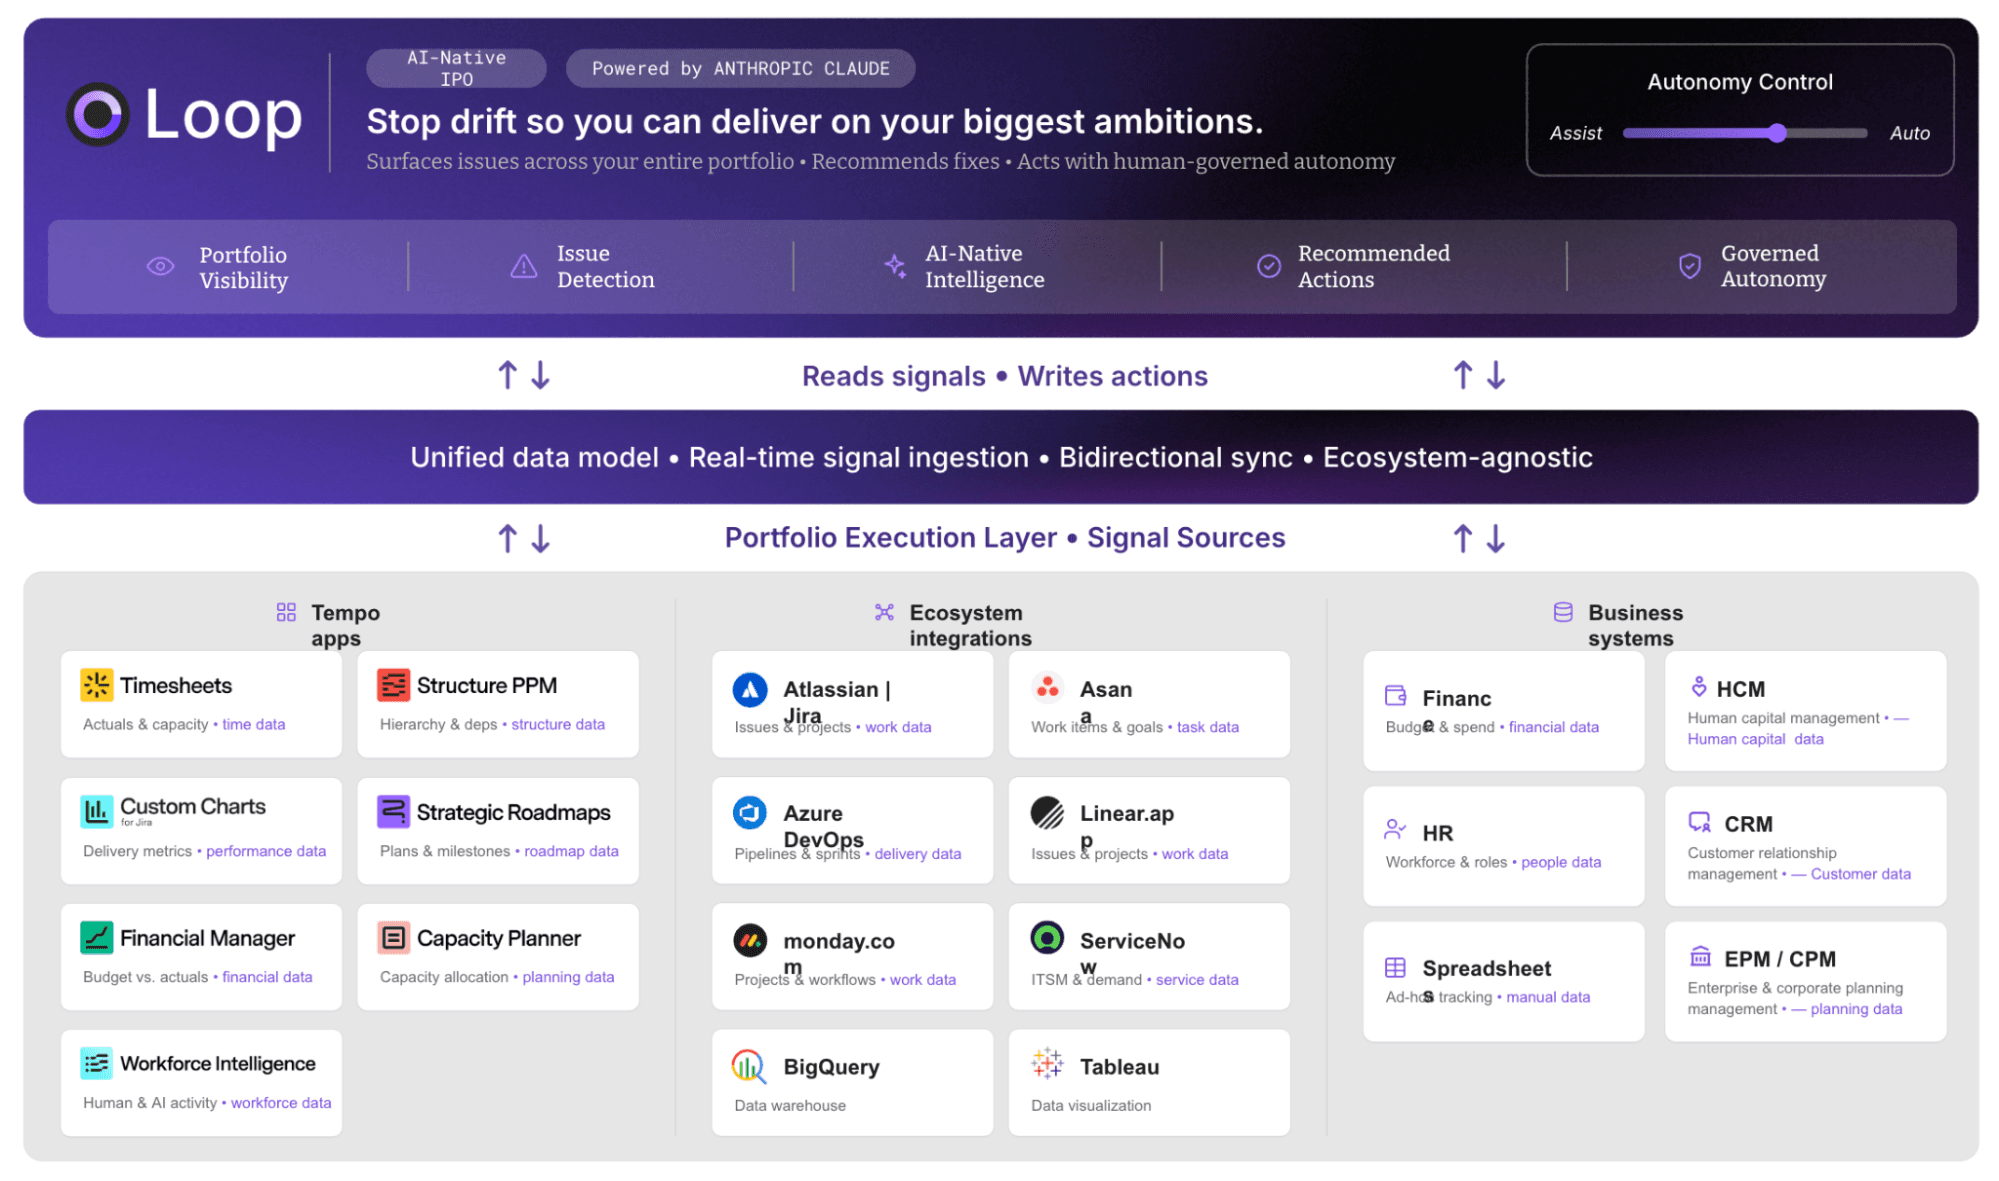Click the 'Data visualization' caption under Tableau
1999x1181 pixels.
point(1090,1105)
